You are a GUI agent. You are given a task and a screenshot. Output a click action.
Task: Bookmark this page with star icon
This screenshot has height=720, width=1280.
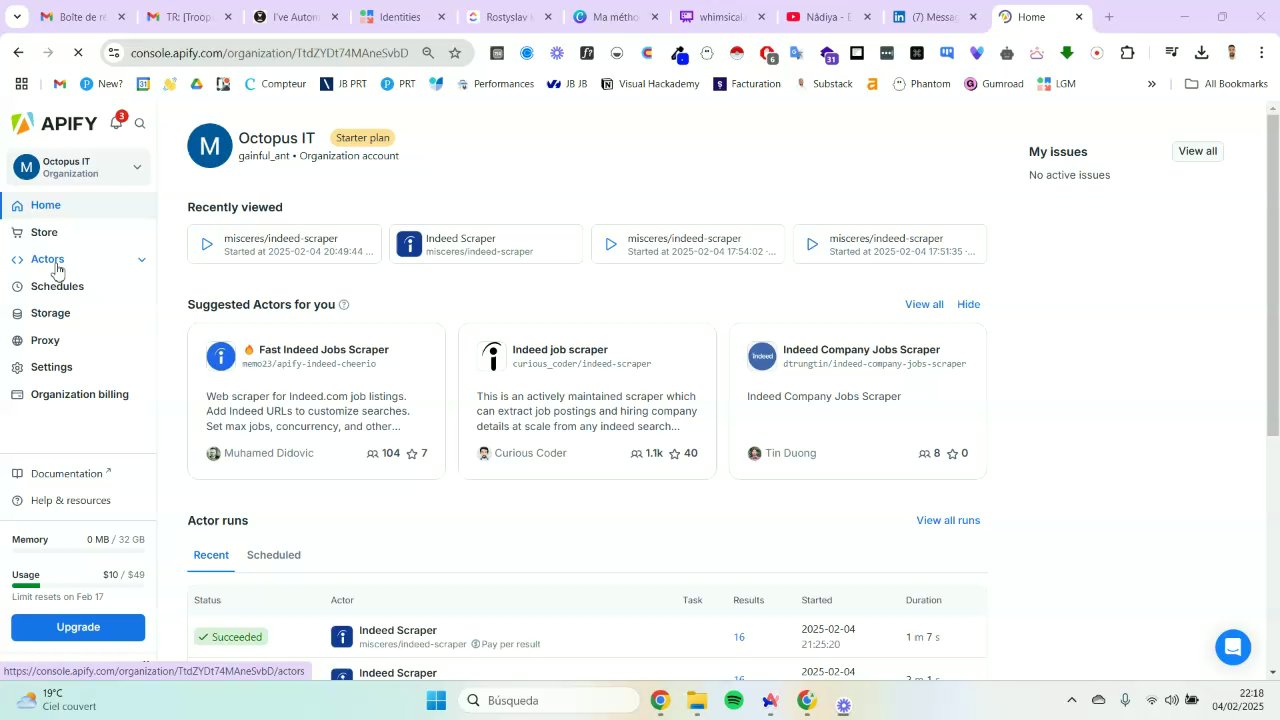(x=455, y=53)
